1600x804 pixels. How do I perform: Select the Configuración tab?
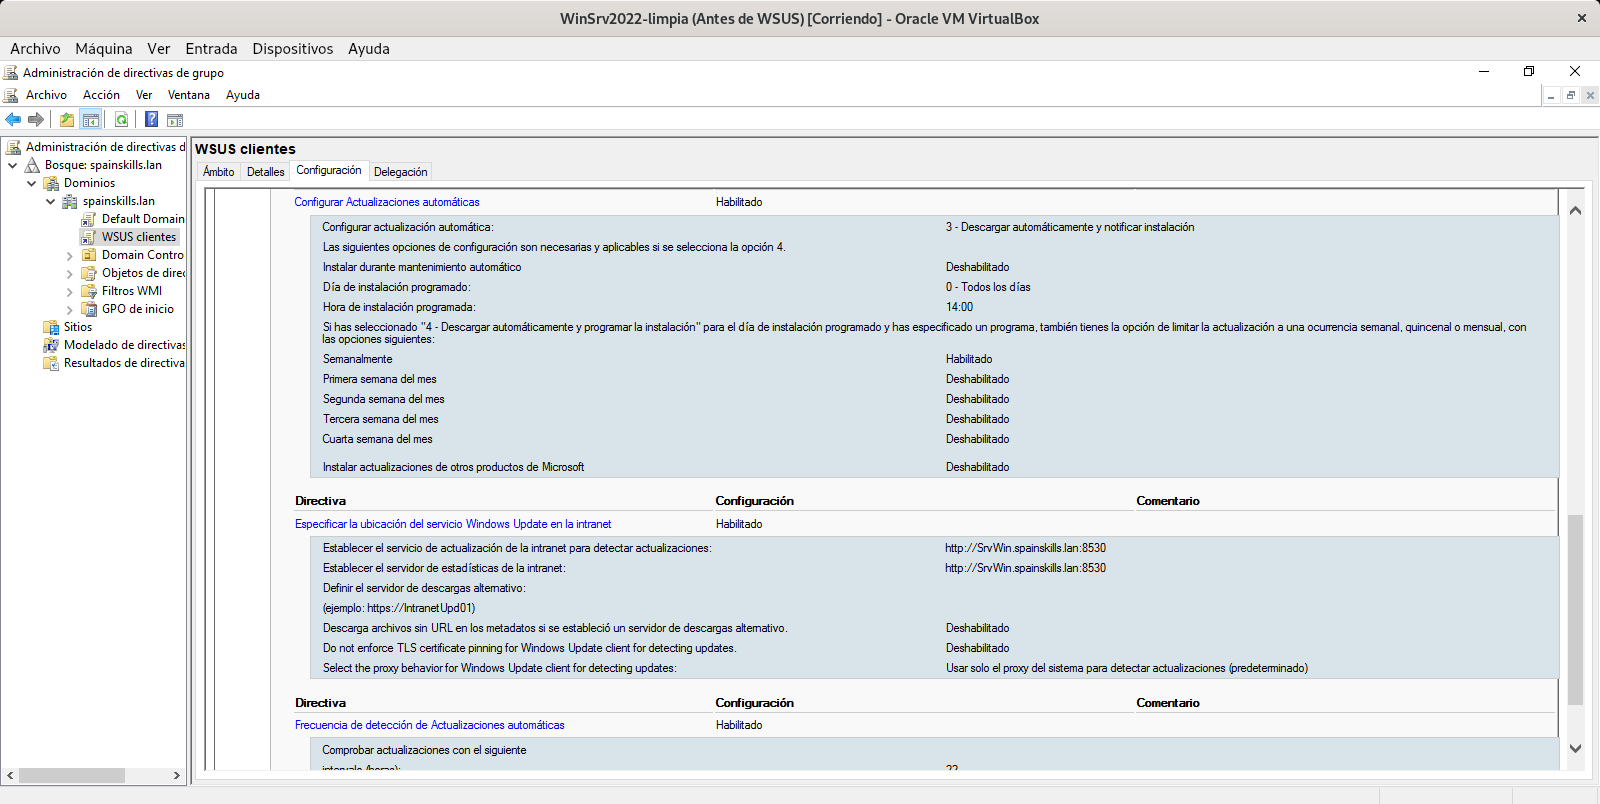[x=329, y=171]
